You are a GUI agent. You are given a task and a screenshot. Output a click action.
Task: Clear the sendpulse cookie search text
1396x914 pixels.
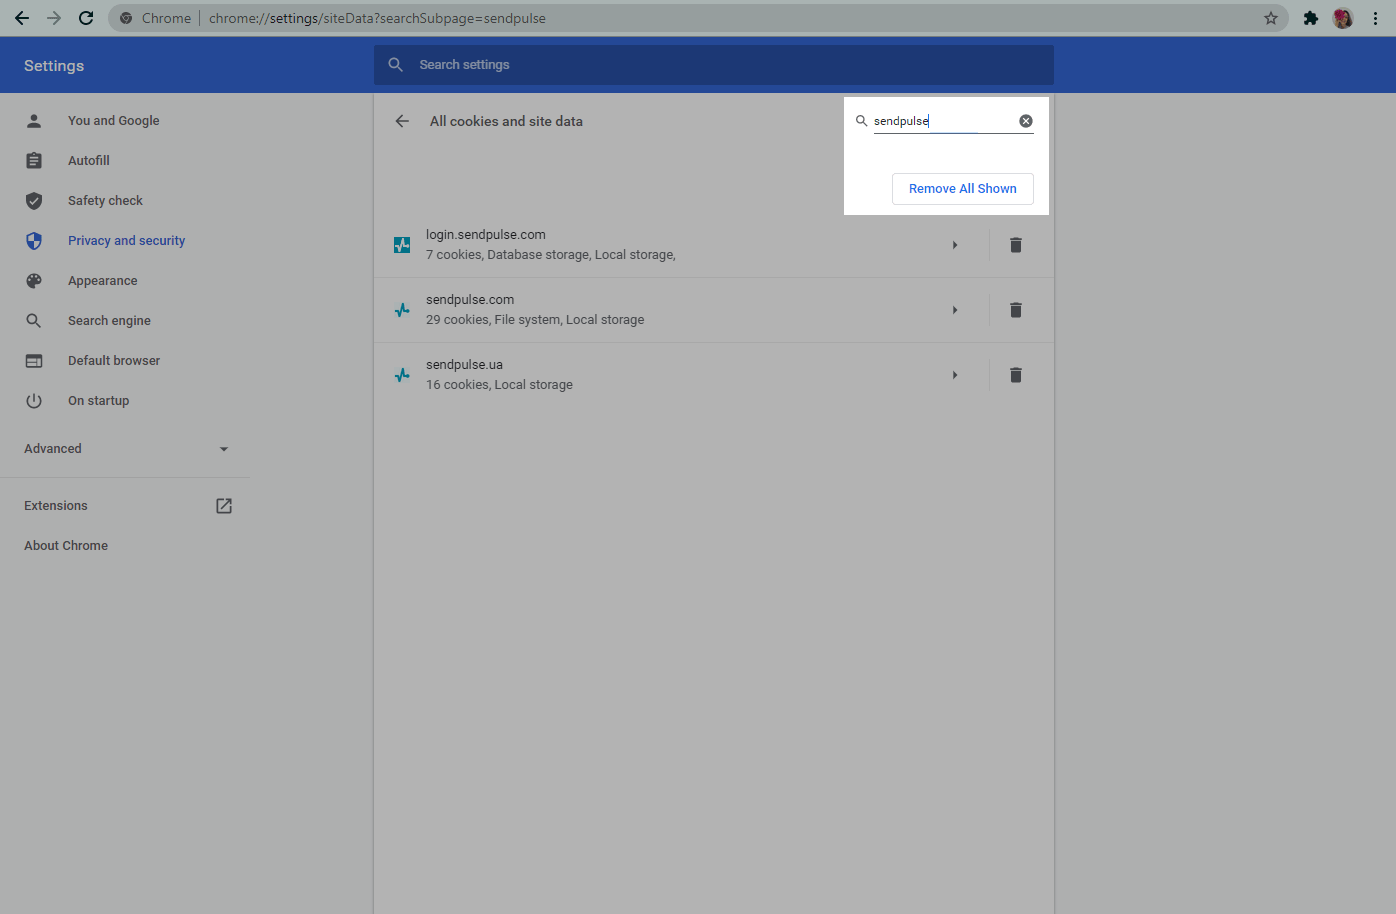click(x=1025, y=121)
